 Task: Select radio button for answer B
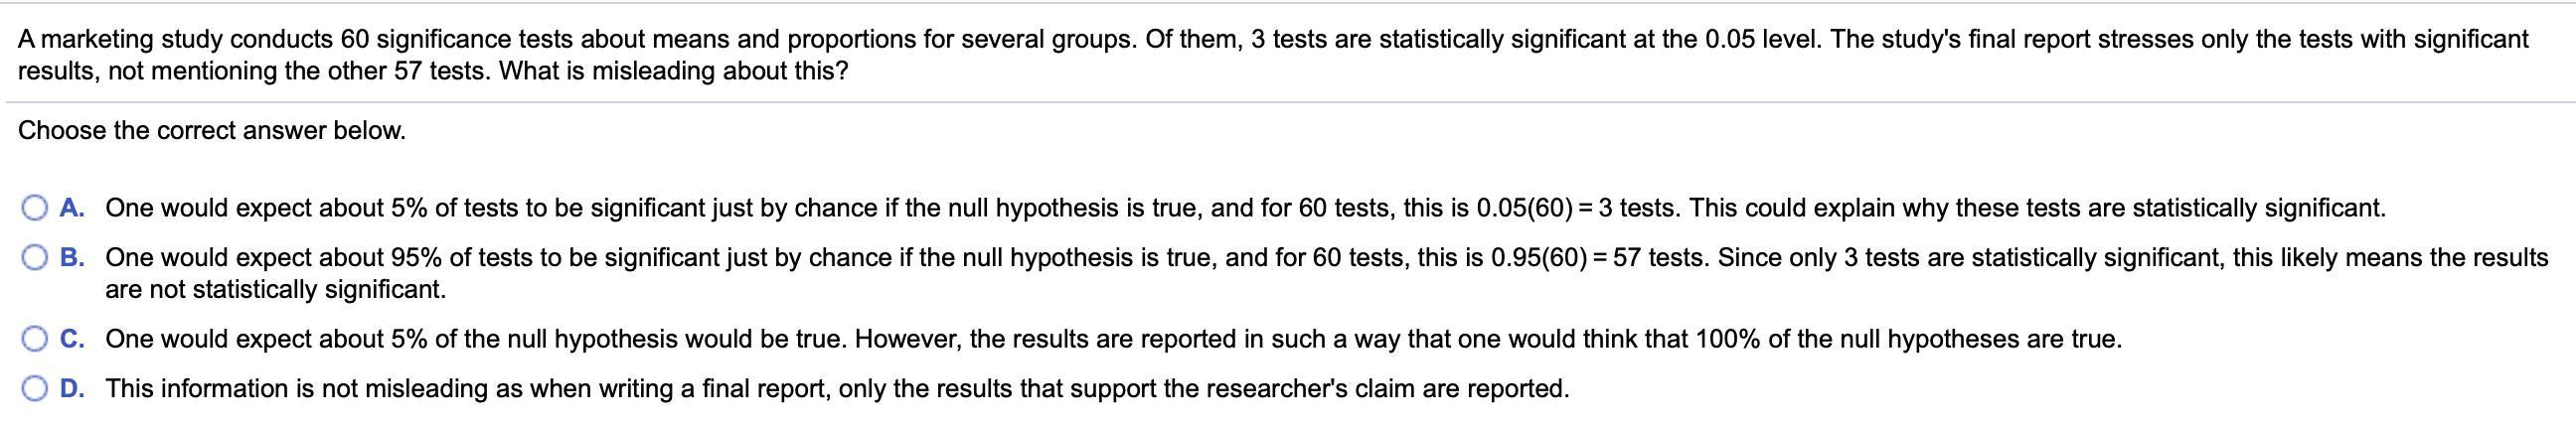click(x=35, y=258)
